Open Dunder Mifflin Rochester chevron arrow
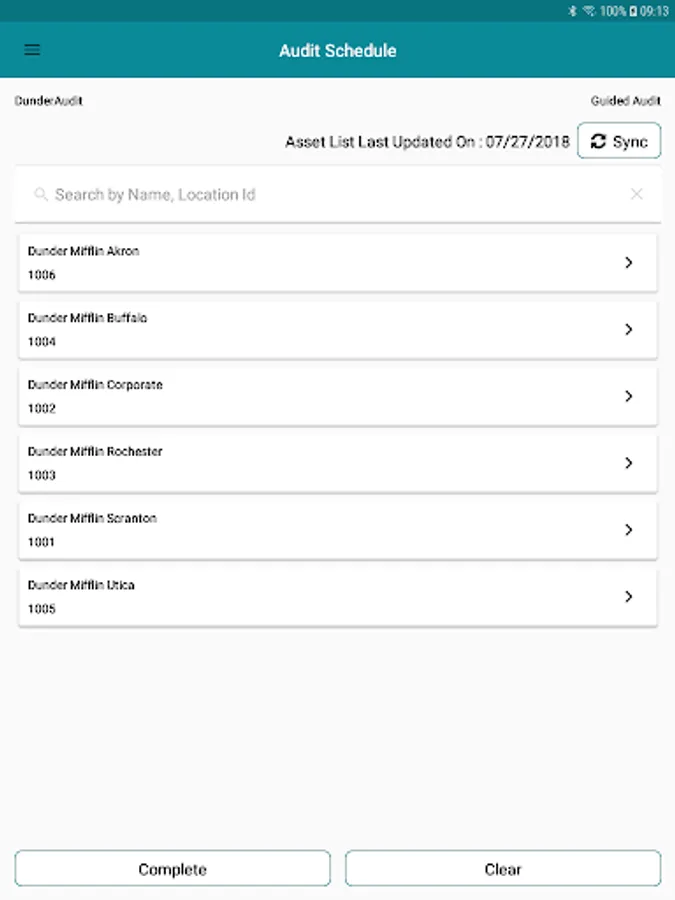Image resolution: width=675 pixels, height=900 pixels. (628, 463)
